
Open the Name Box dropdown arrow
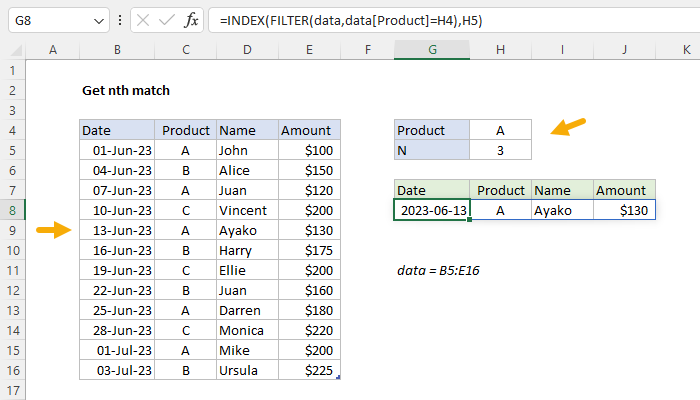click(96, 21)
